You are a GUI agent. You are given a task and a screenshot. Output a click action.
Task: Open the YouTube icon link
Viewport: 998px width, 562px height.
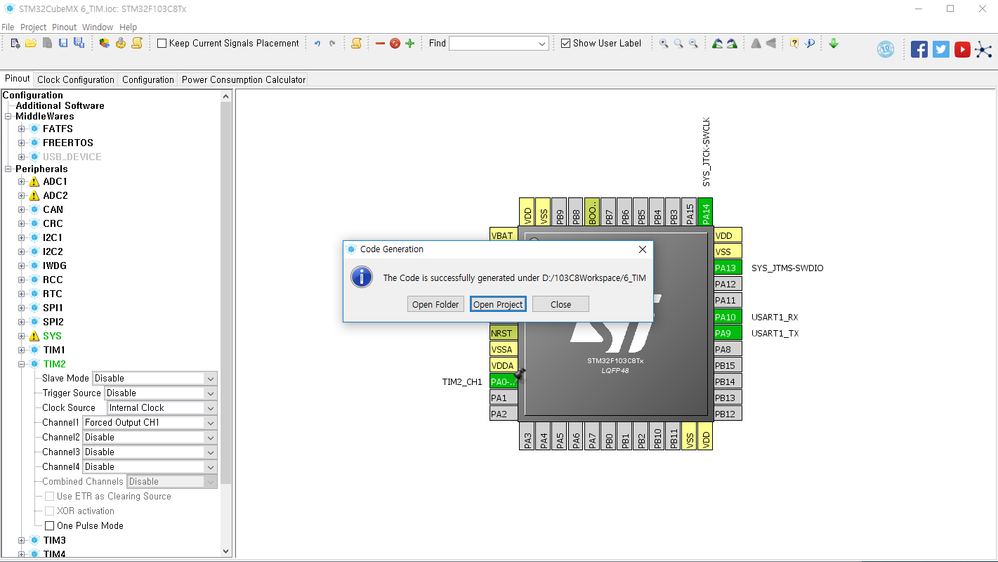pos(962,49)
